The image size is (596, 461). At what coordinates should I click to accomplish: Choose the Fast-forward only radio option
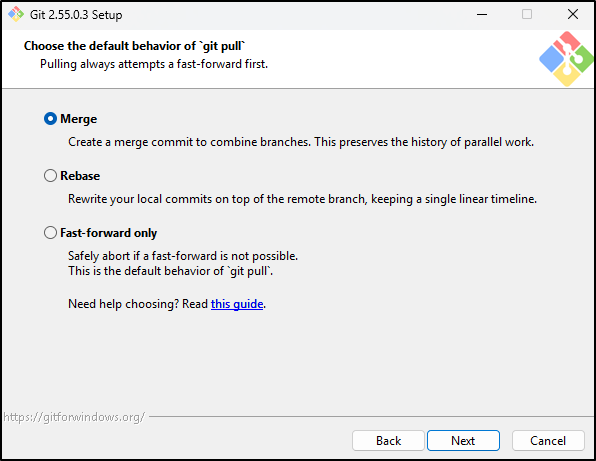click(50, 233)
